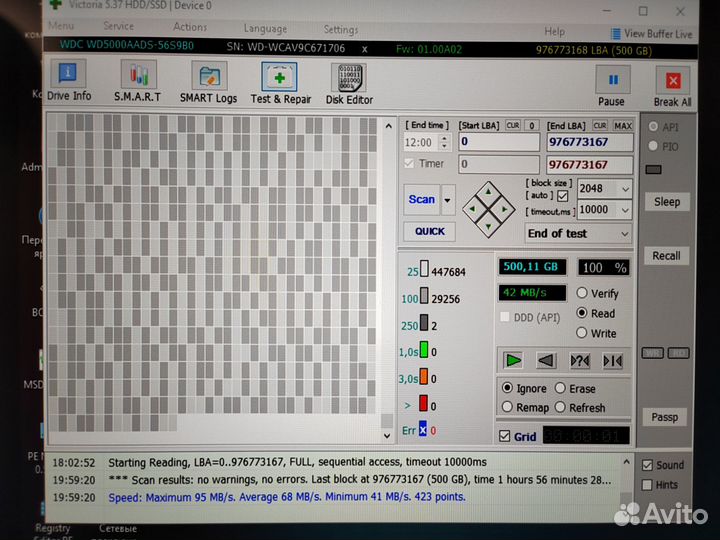
Task: Toggle the Grid checkbox
Action: 504,436
